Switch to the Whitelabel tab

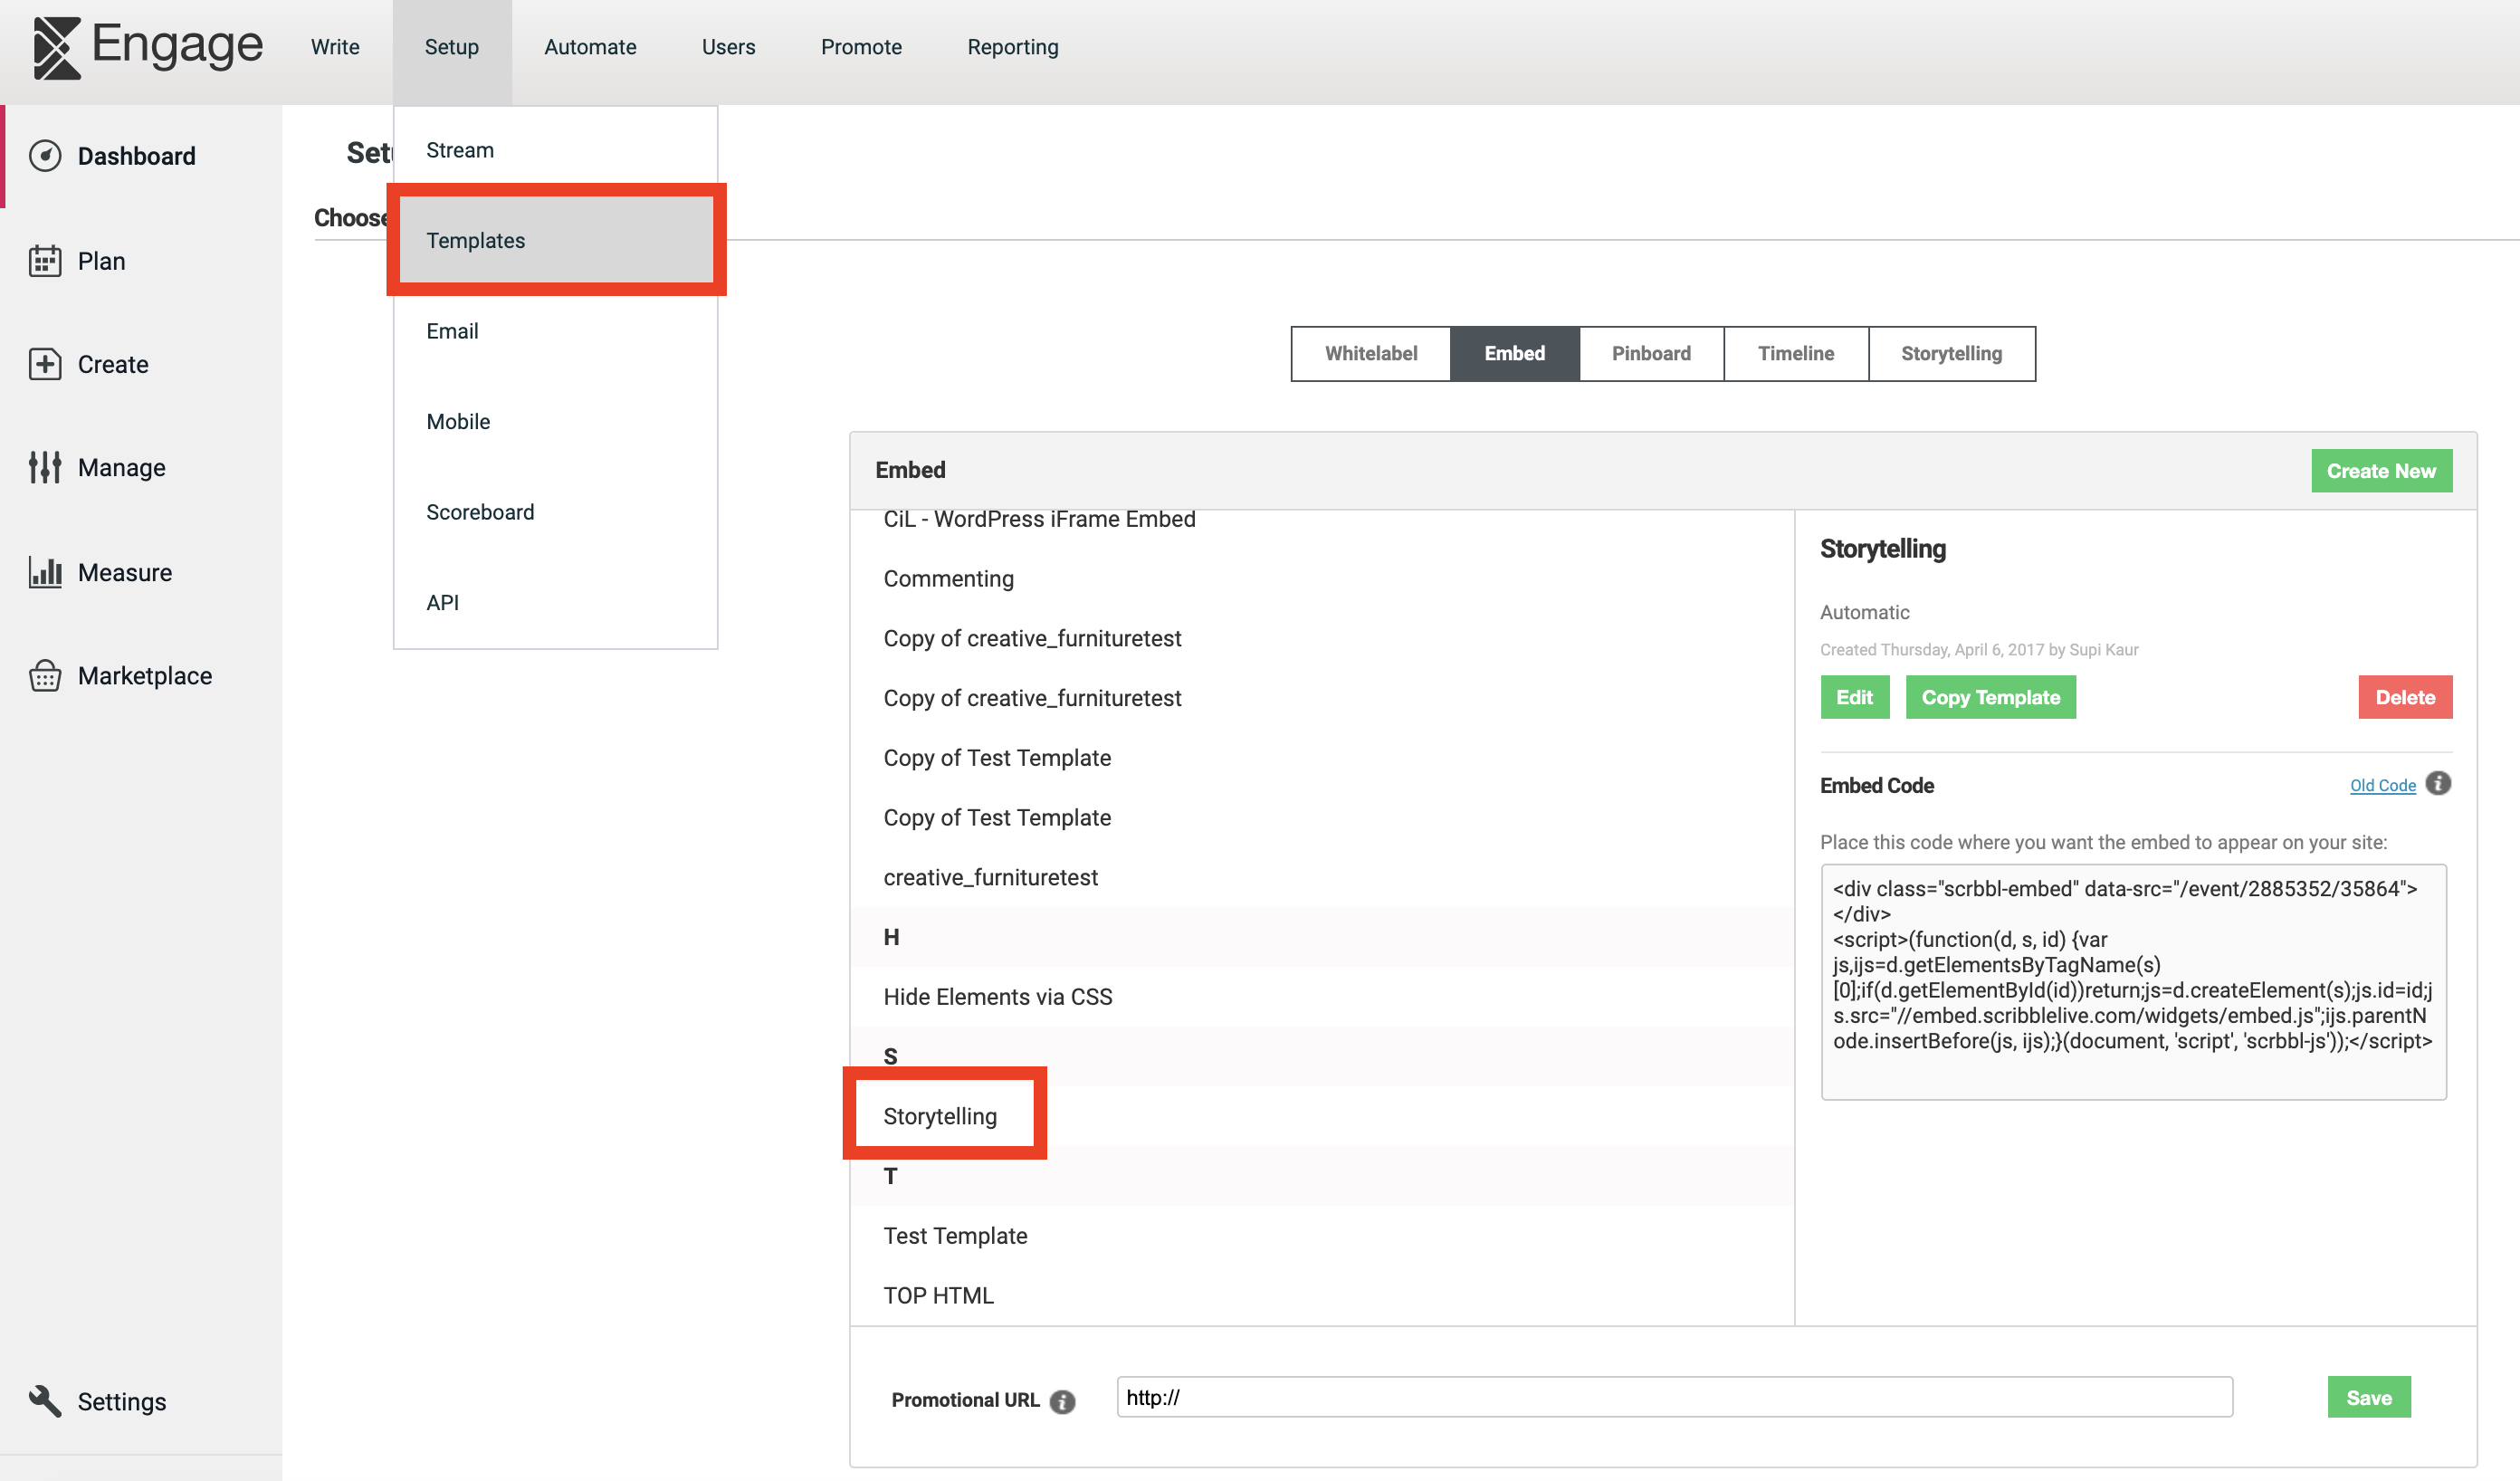(x=1371, y=353)
